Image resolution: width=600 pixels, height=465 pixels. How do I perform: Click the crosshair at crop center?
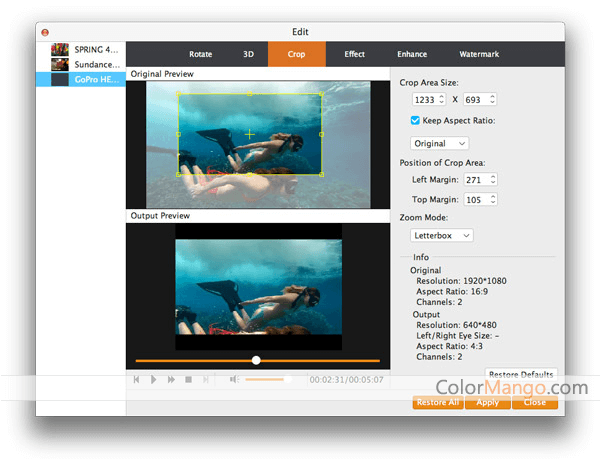coord(249,133)
